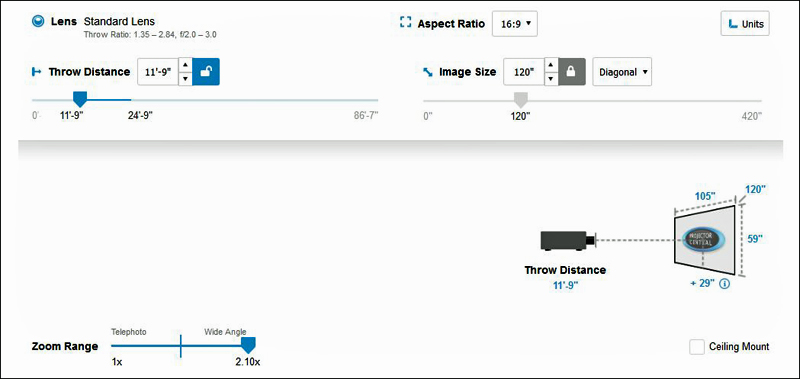
Task: Click the blue Lens icon
Action: (x=38, y=21)
